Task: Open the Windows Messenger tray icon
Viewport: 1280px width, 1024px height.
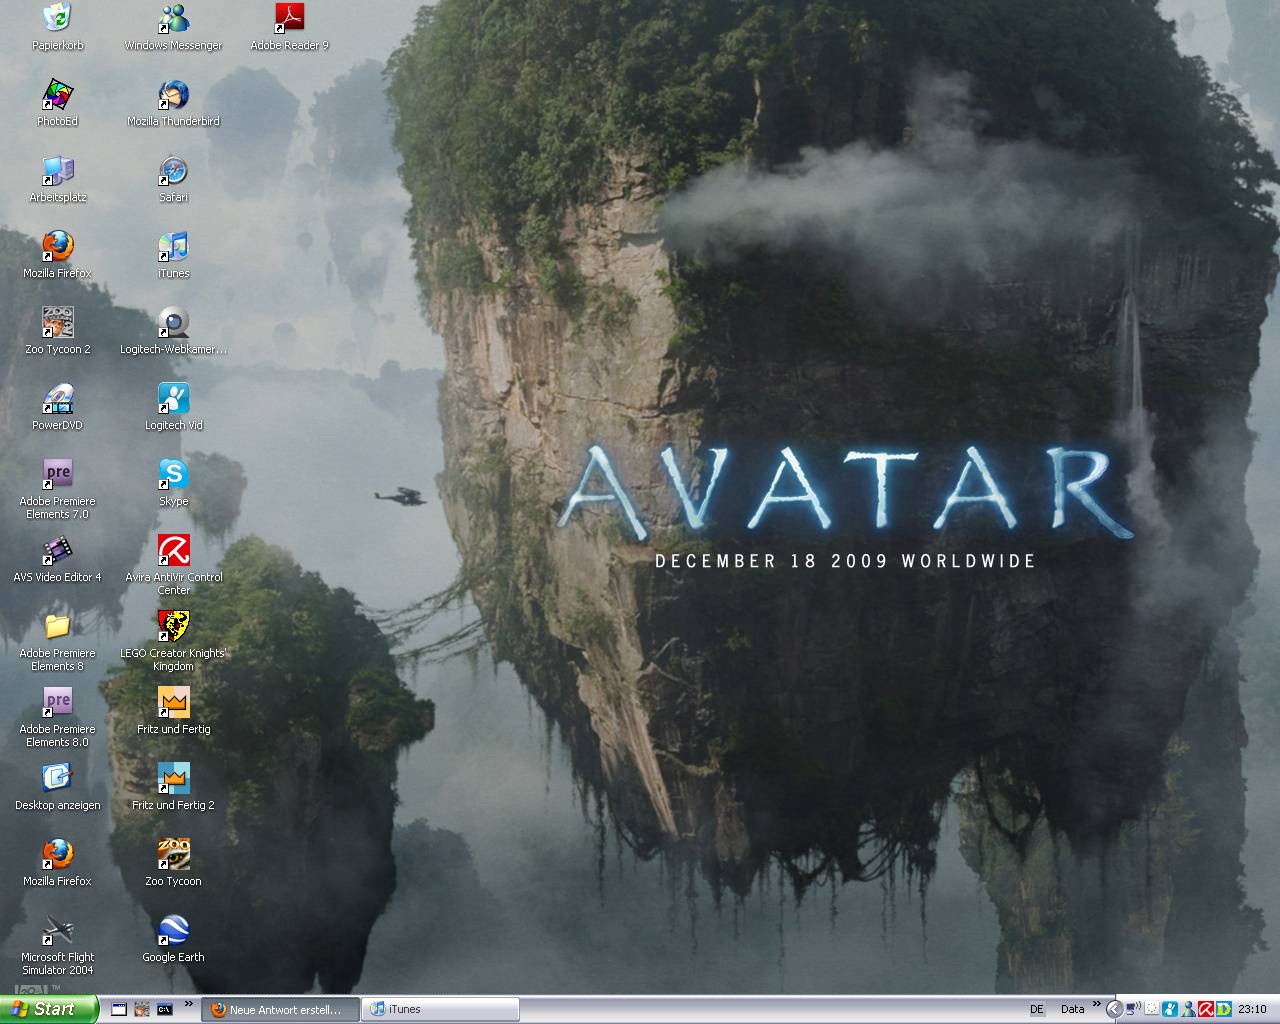Action: click(1188, 1009)
